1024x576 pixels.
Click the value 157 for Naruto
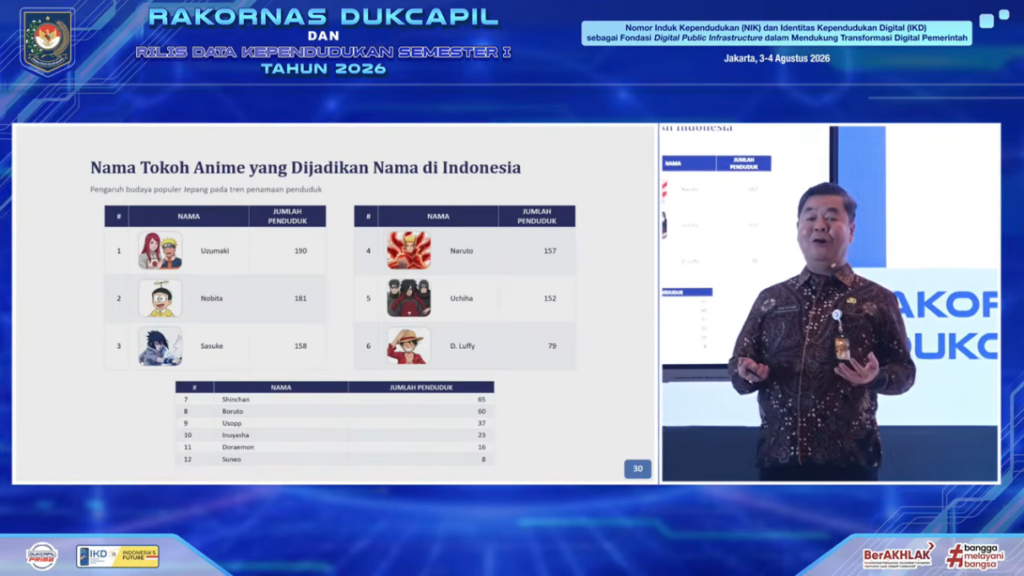click(550, 251)
